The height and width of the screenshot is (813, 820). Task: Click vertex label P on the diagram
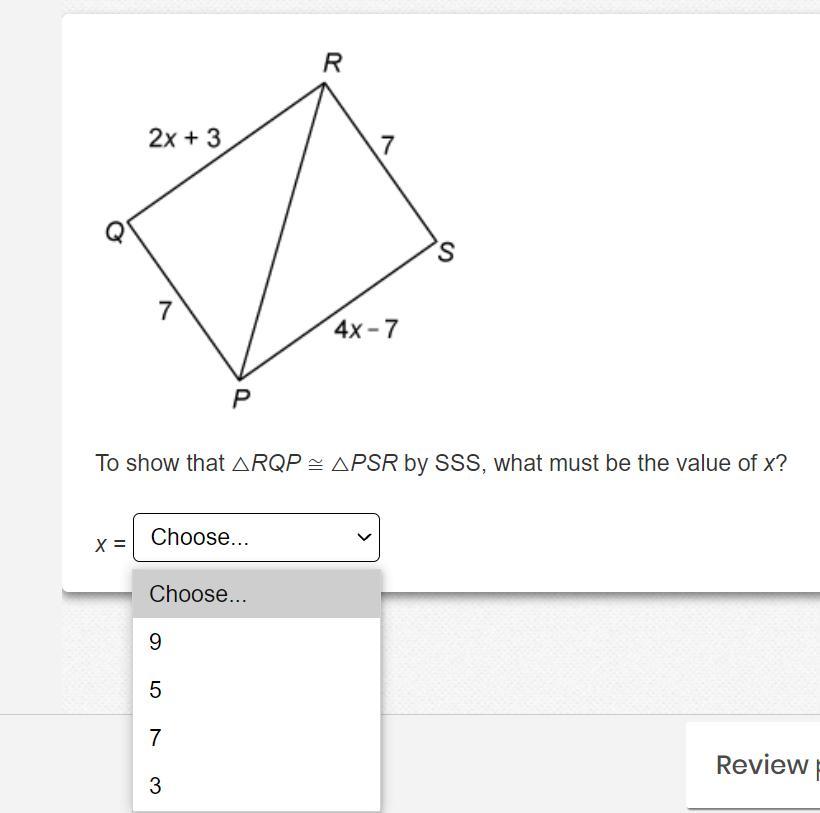(241, 399)
